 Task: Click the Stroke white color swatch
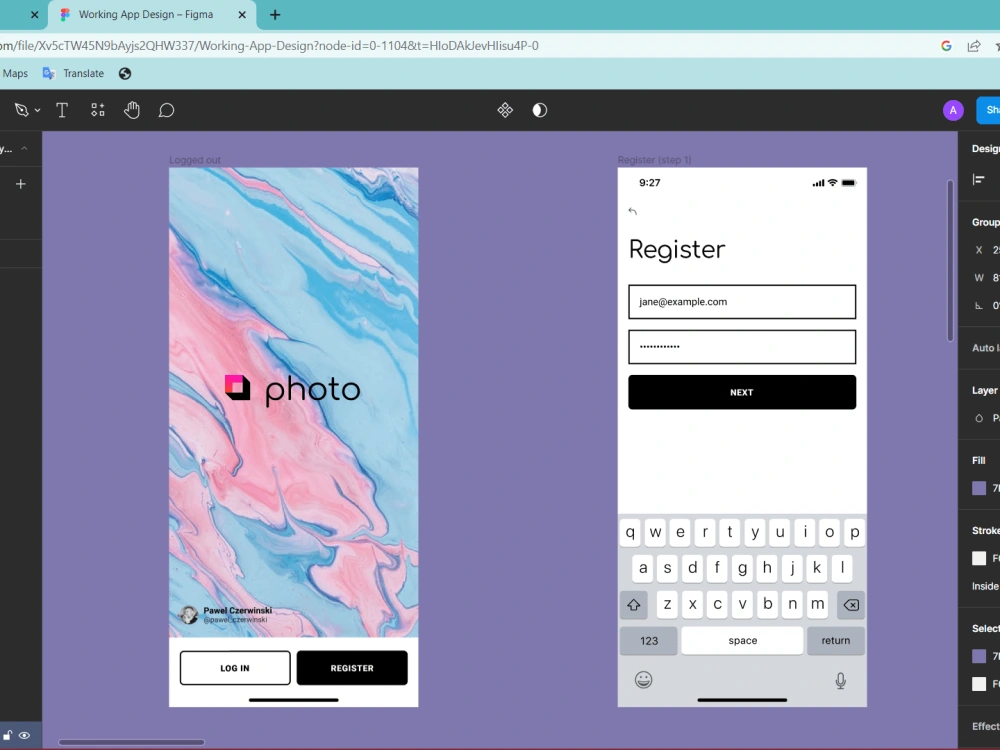coord(979,558)
